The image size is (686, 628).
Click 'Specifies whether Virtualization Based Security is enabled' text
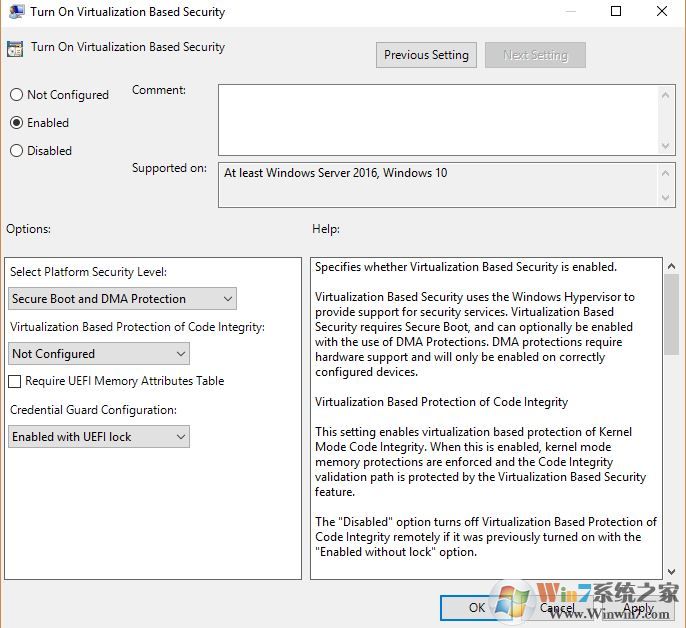tap(466, 267)
